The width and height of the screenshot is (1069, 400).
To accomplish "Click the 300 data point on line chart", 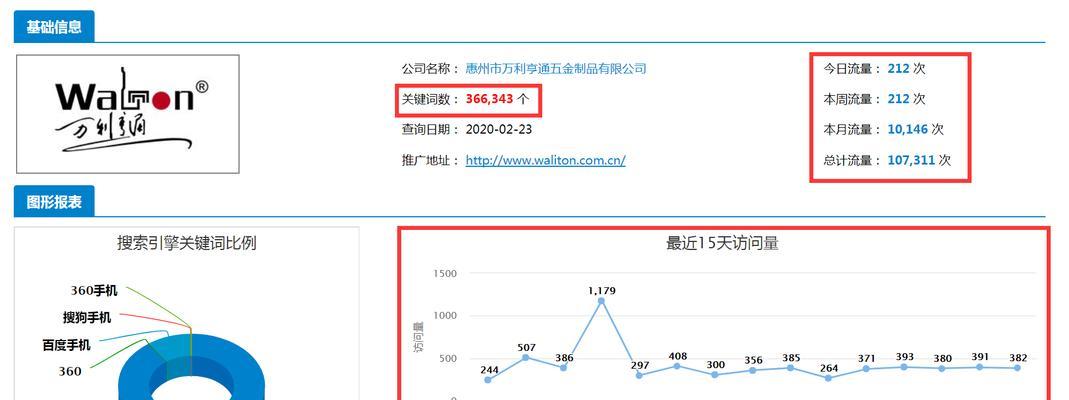I will [x=714, y=375].
